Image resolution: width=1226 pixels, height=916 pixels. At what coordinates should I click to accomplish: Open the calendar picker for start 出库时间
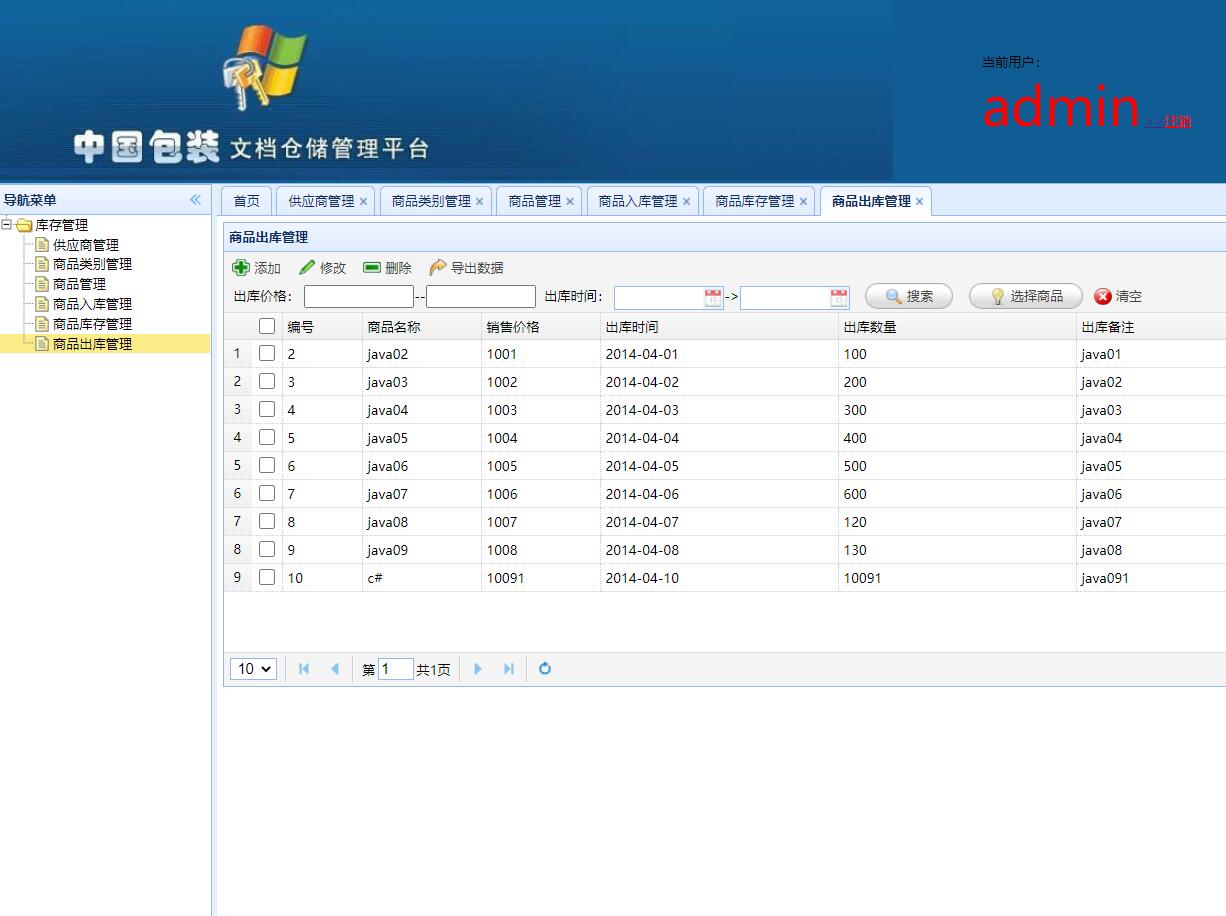pyautogui.click(x=710, y=296)
